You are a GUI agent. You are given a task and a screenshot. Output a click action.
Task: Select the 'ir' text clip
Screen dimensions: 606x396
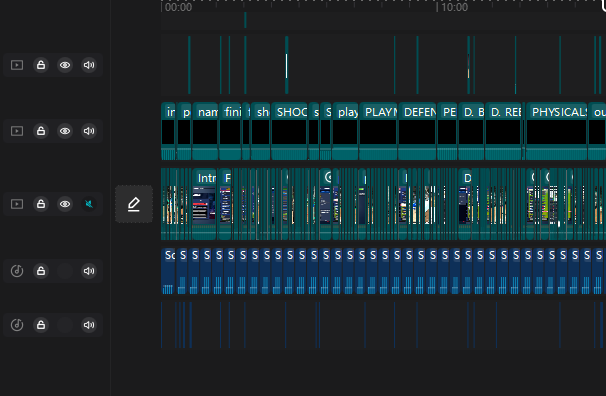click(168, 131)
